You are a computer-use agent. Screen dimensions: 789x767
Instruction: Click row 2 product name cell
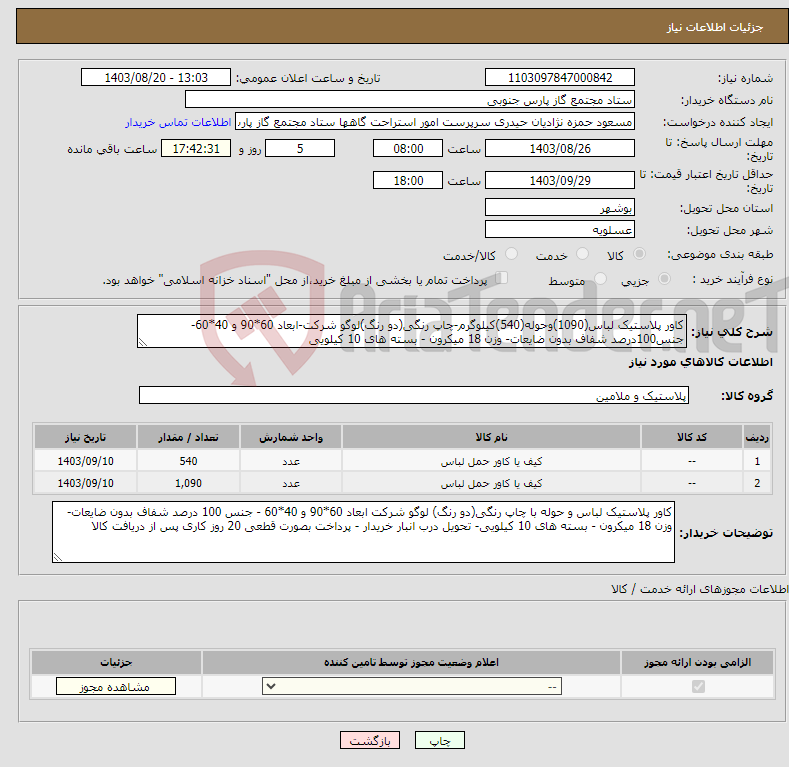coord(491,483)
